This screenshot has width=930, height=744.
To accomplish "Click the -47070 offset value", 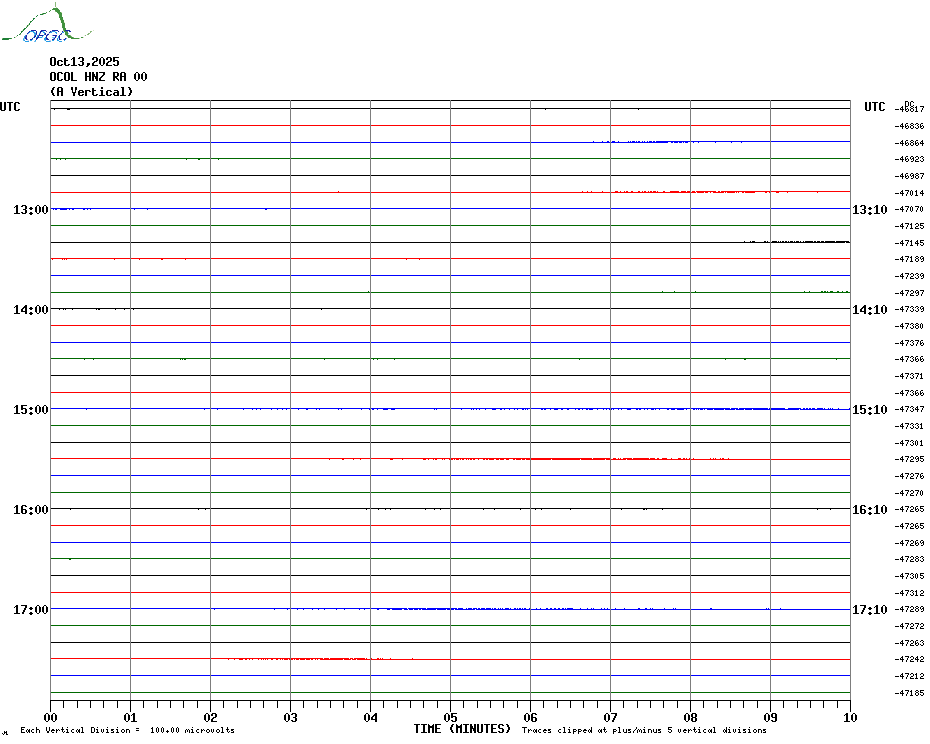I will coord(911,209).
